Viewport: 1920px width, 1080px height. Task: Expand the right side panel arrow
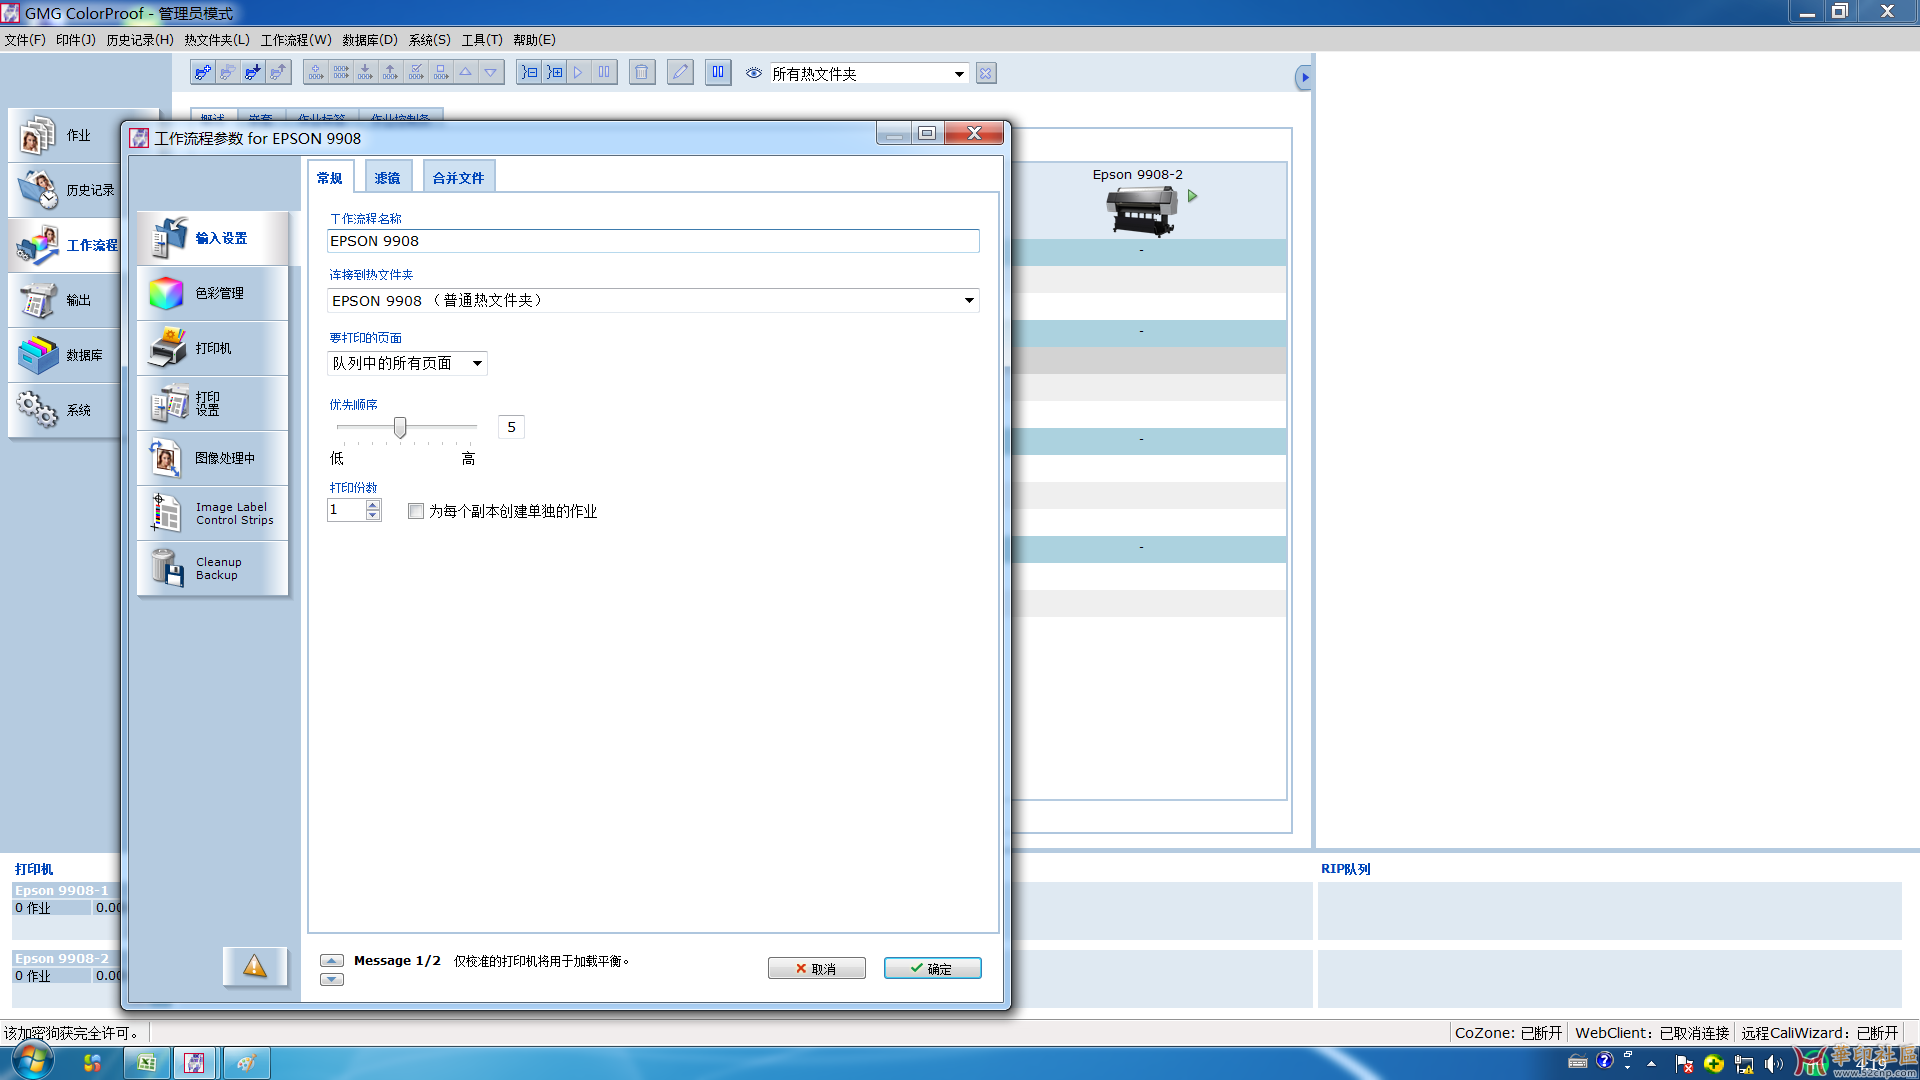[x=1303, y=77]
